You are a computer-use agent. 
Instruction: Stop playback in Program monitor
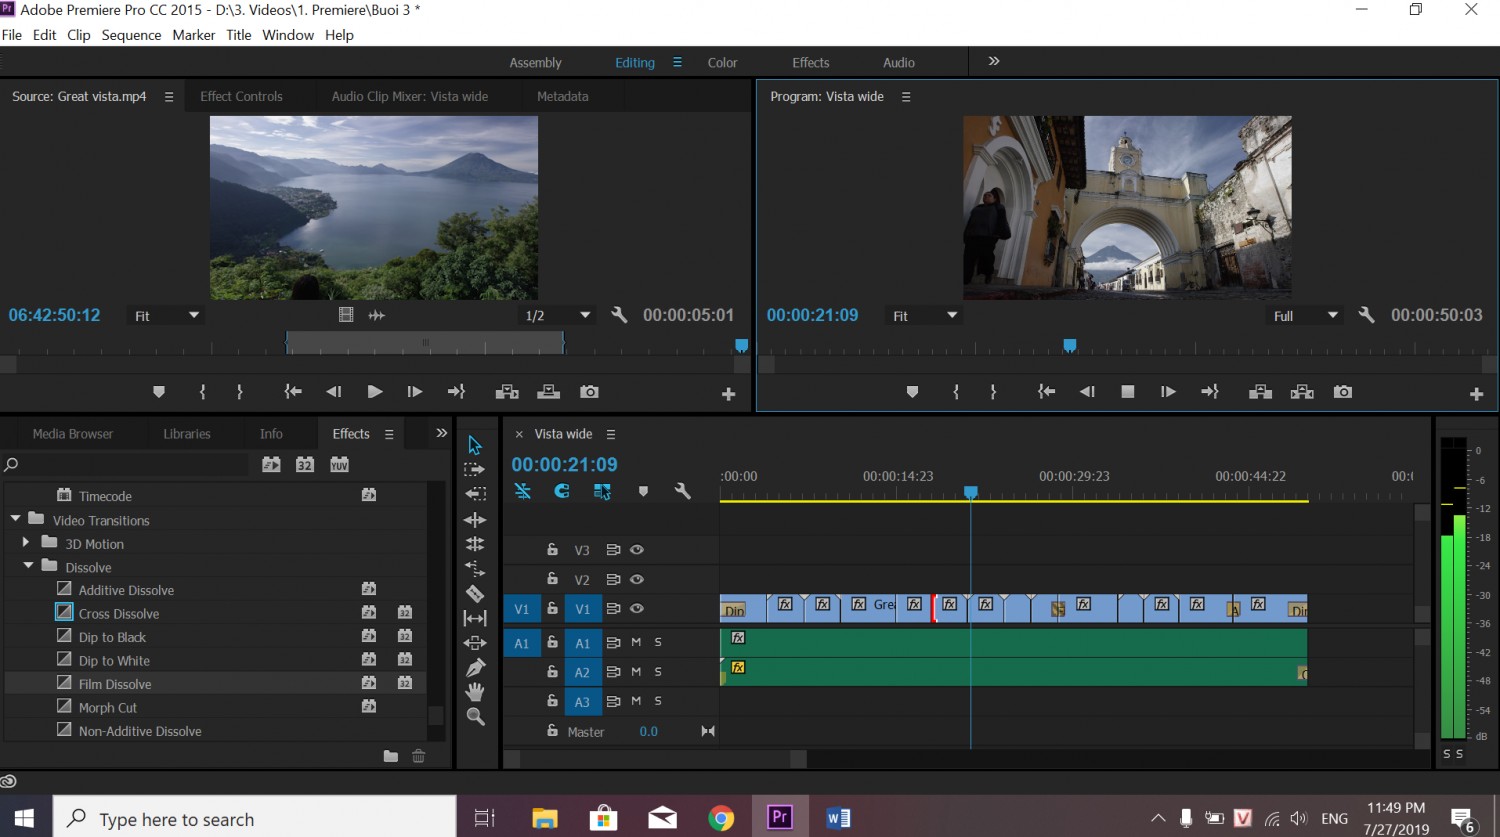[x=1128, y=392]
